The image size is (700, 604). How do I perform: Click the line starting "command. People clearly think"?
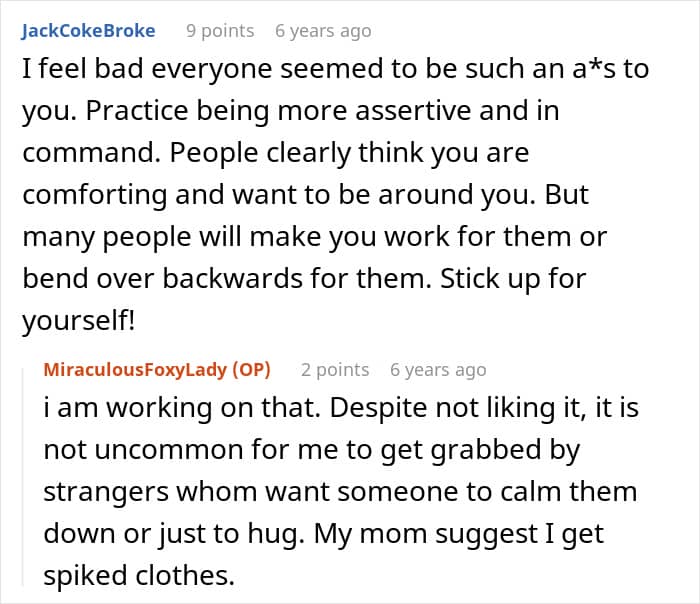pos(275,156)
